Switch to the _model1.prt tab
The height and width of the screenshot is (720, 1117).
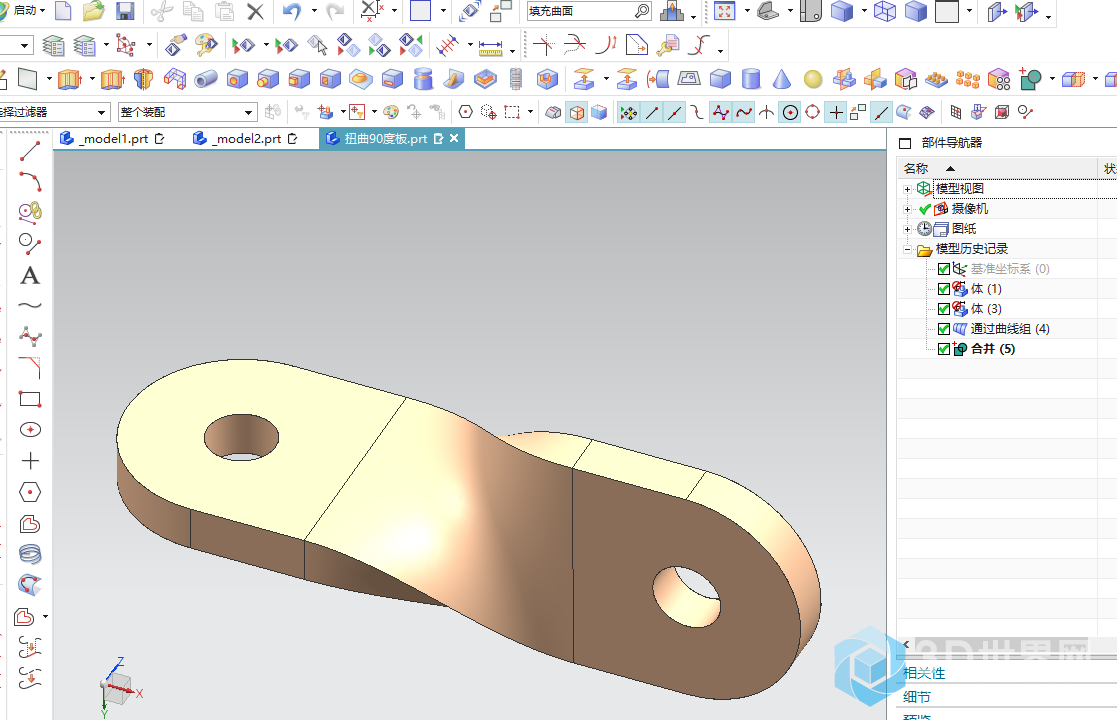pos(112,139)
